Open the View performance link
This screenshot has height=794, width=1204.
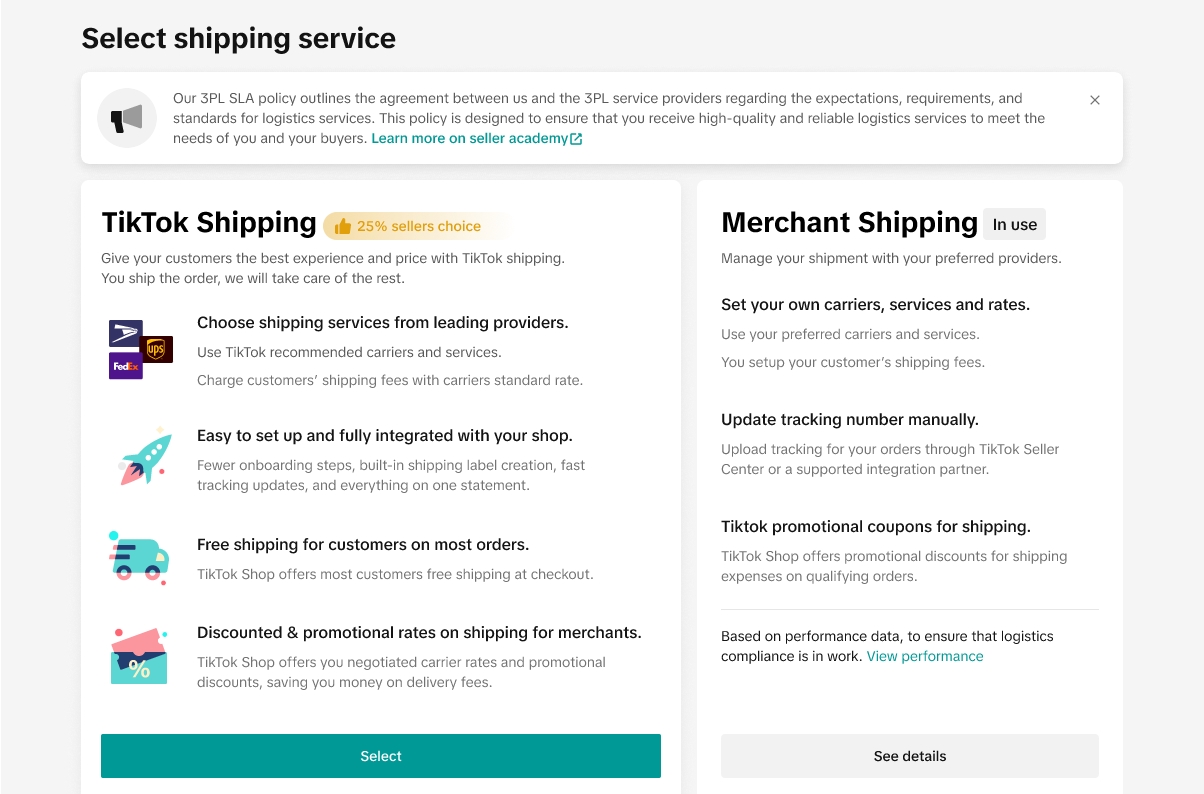pyautogui.click(x=924, y=656)
